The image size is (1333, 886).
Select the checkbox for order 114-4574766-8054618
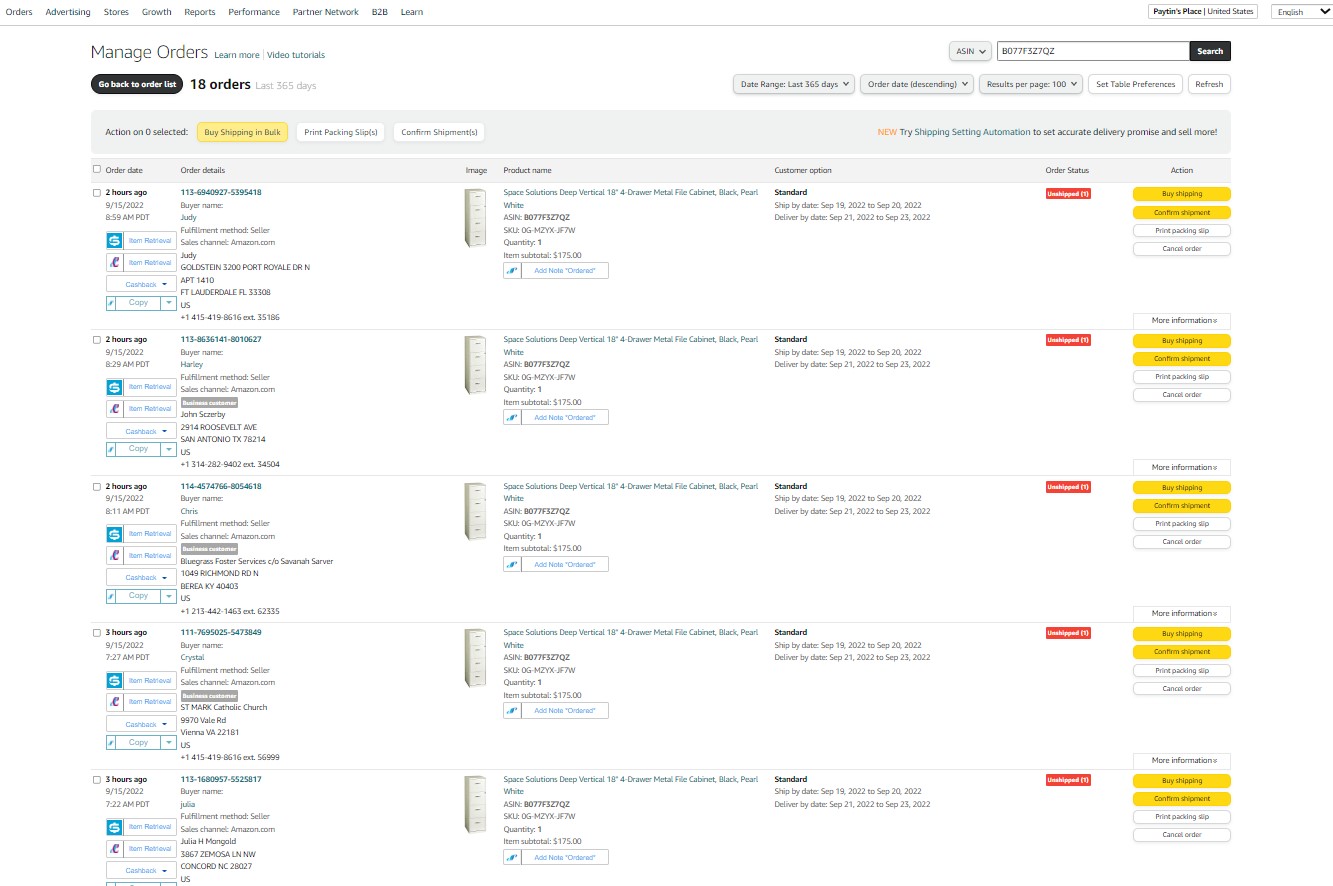click(x=97, y=487)
